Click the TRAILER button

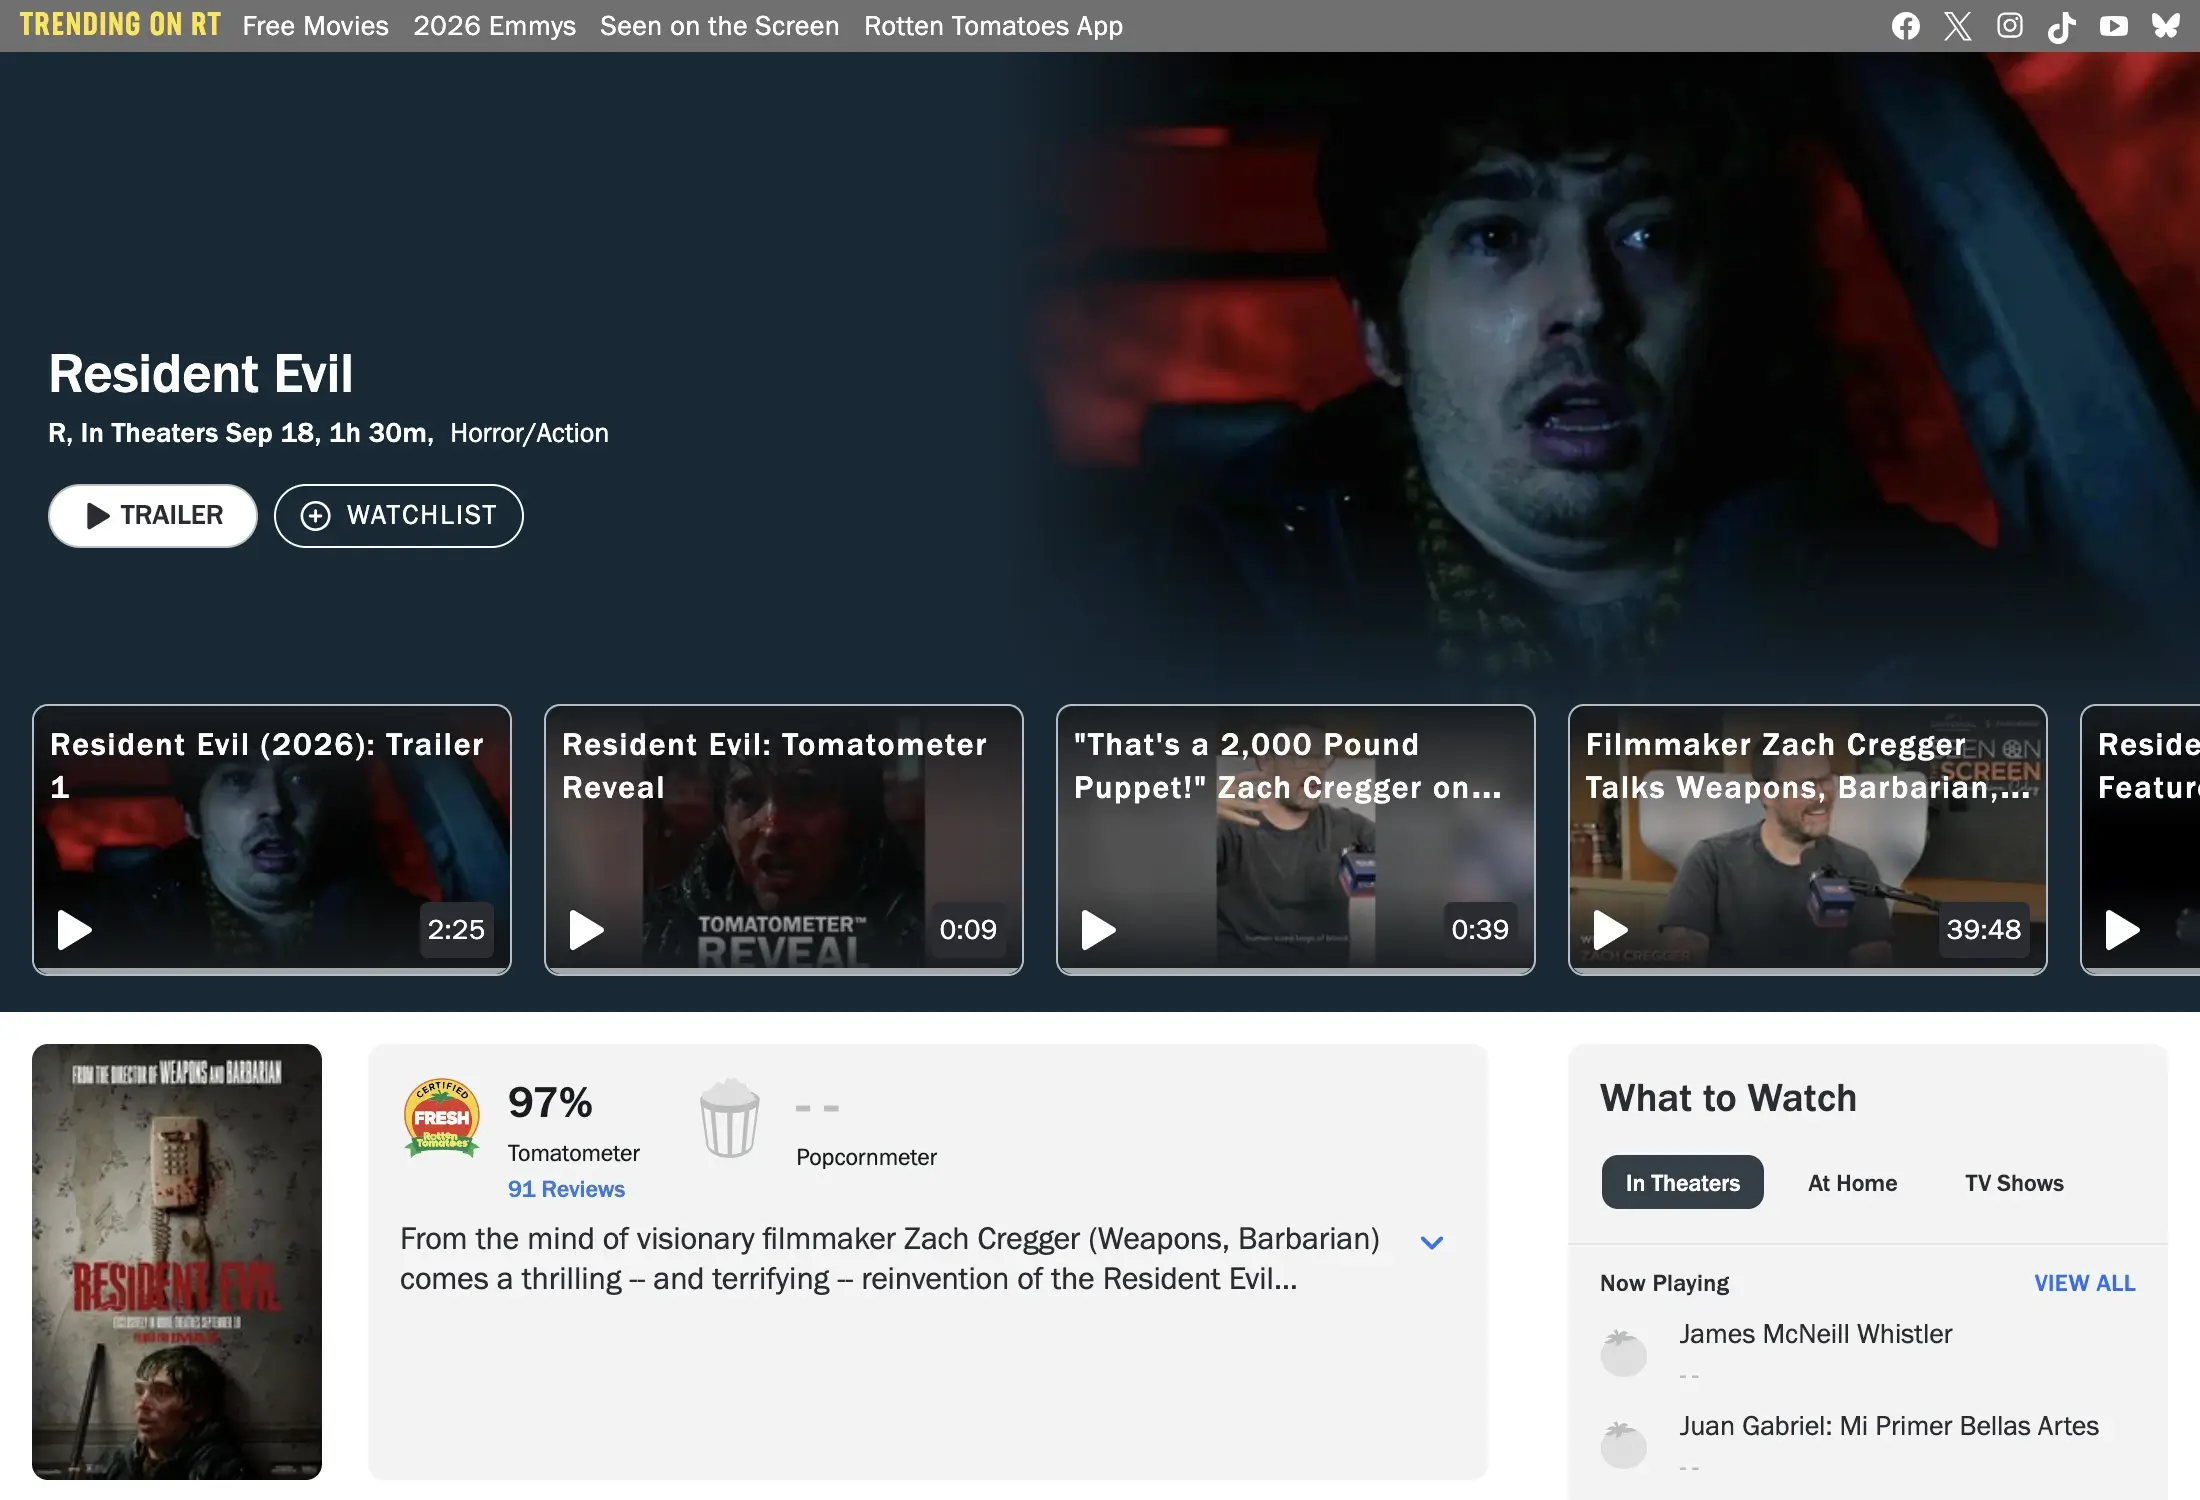click(153, 516)
